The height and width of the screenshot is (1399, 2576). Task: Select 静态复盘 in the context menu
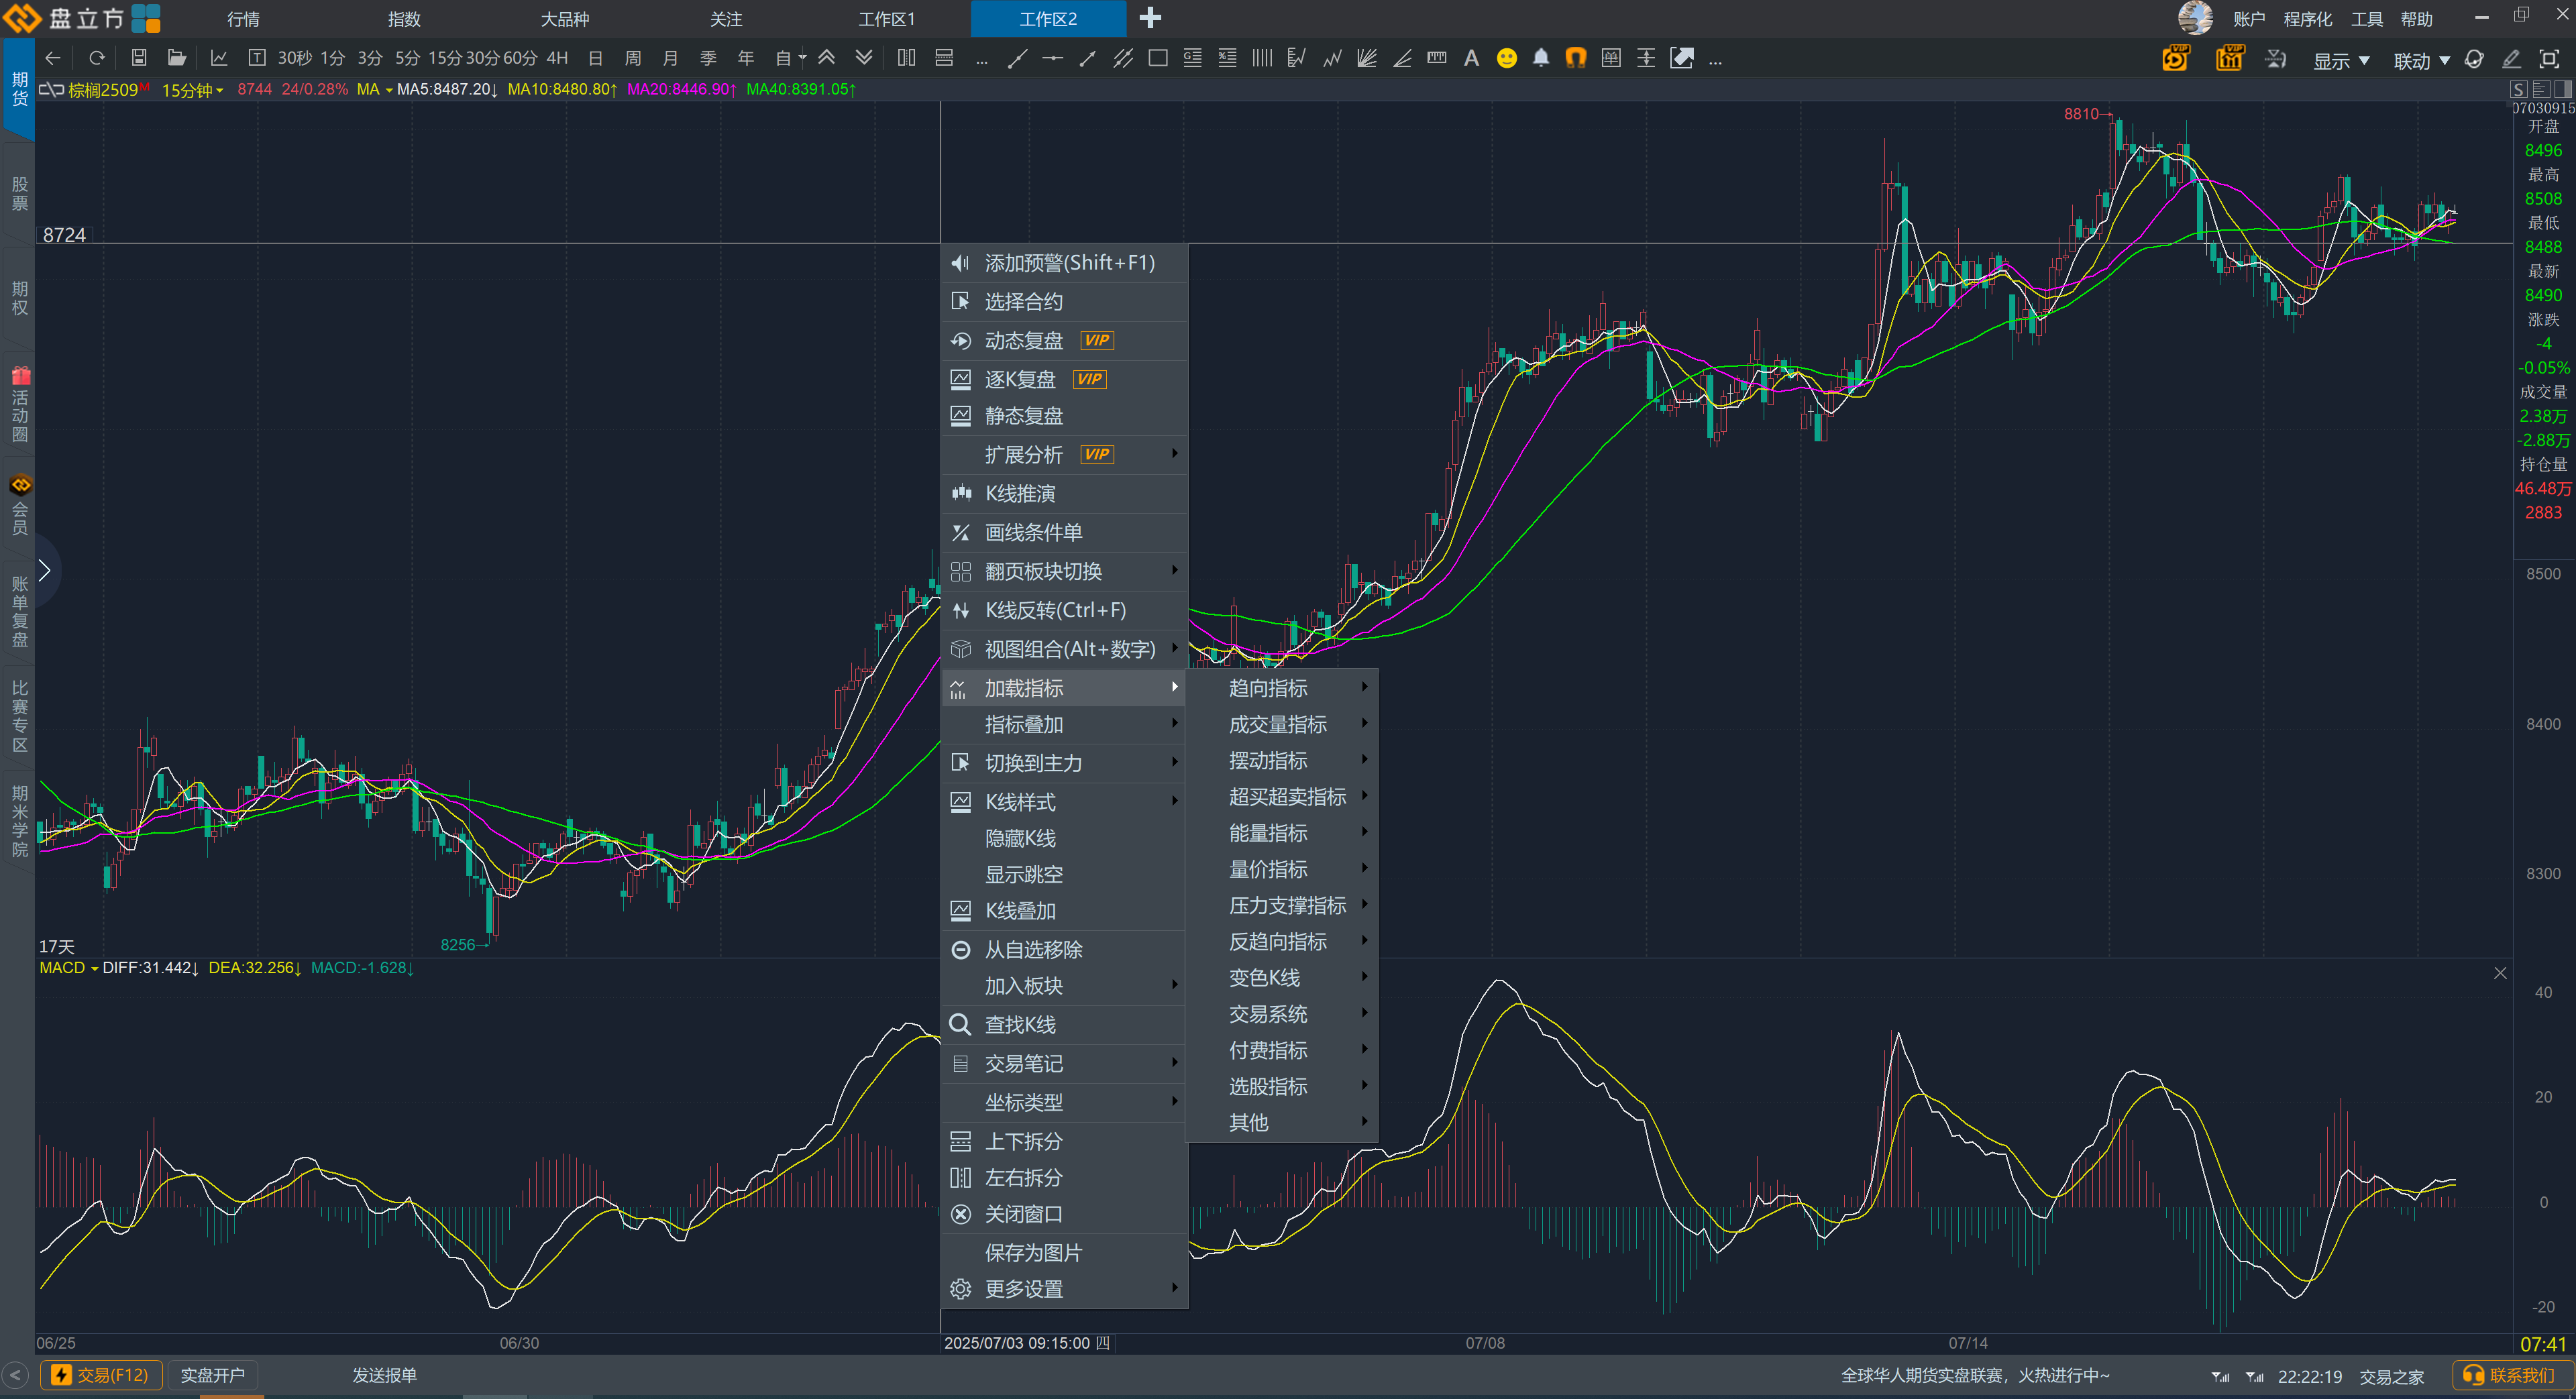[x=1065, y=416]
